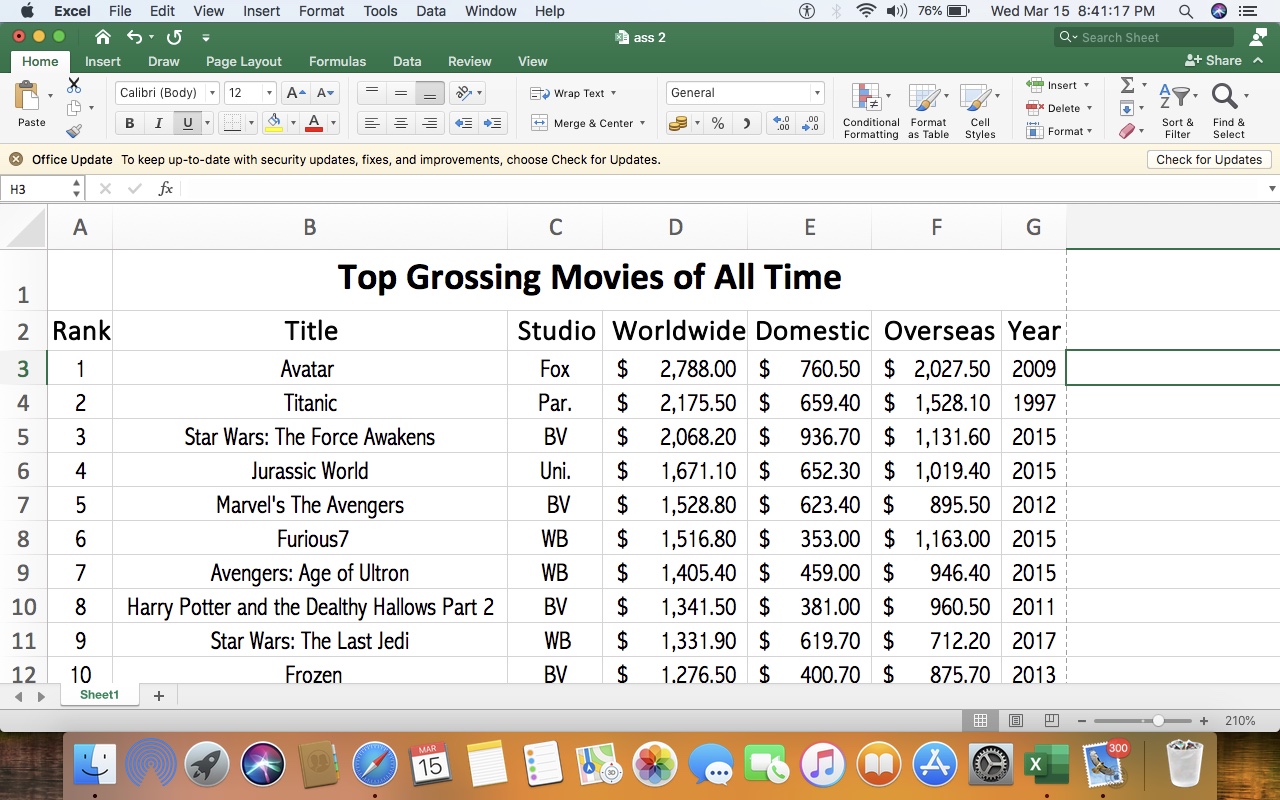Image resolution: width=1280 pixels, height=800 pixels.
Task: Switch to Page Layout view in status bar
Action: click(1016, 721)
